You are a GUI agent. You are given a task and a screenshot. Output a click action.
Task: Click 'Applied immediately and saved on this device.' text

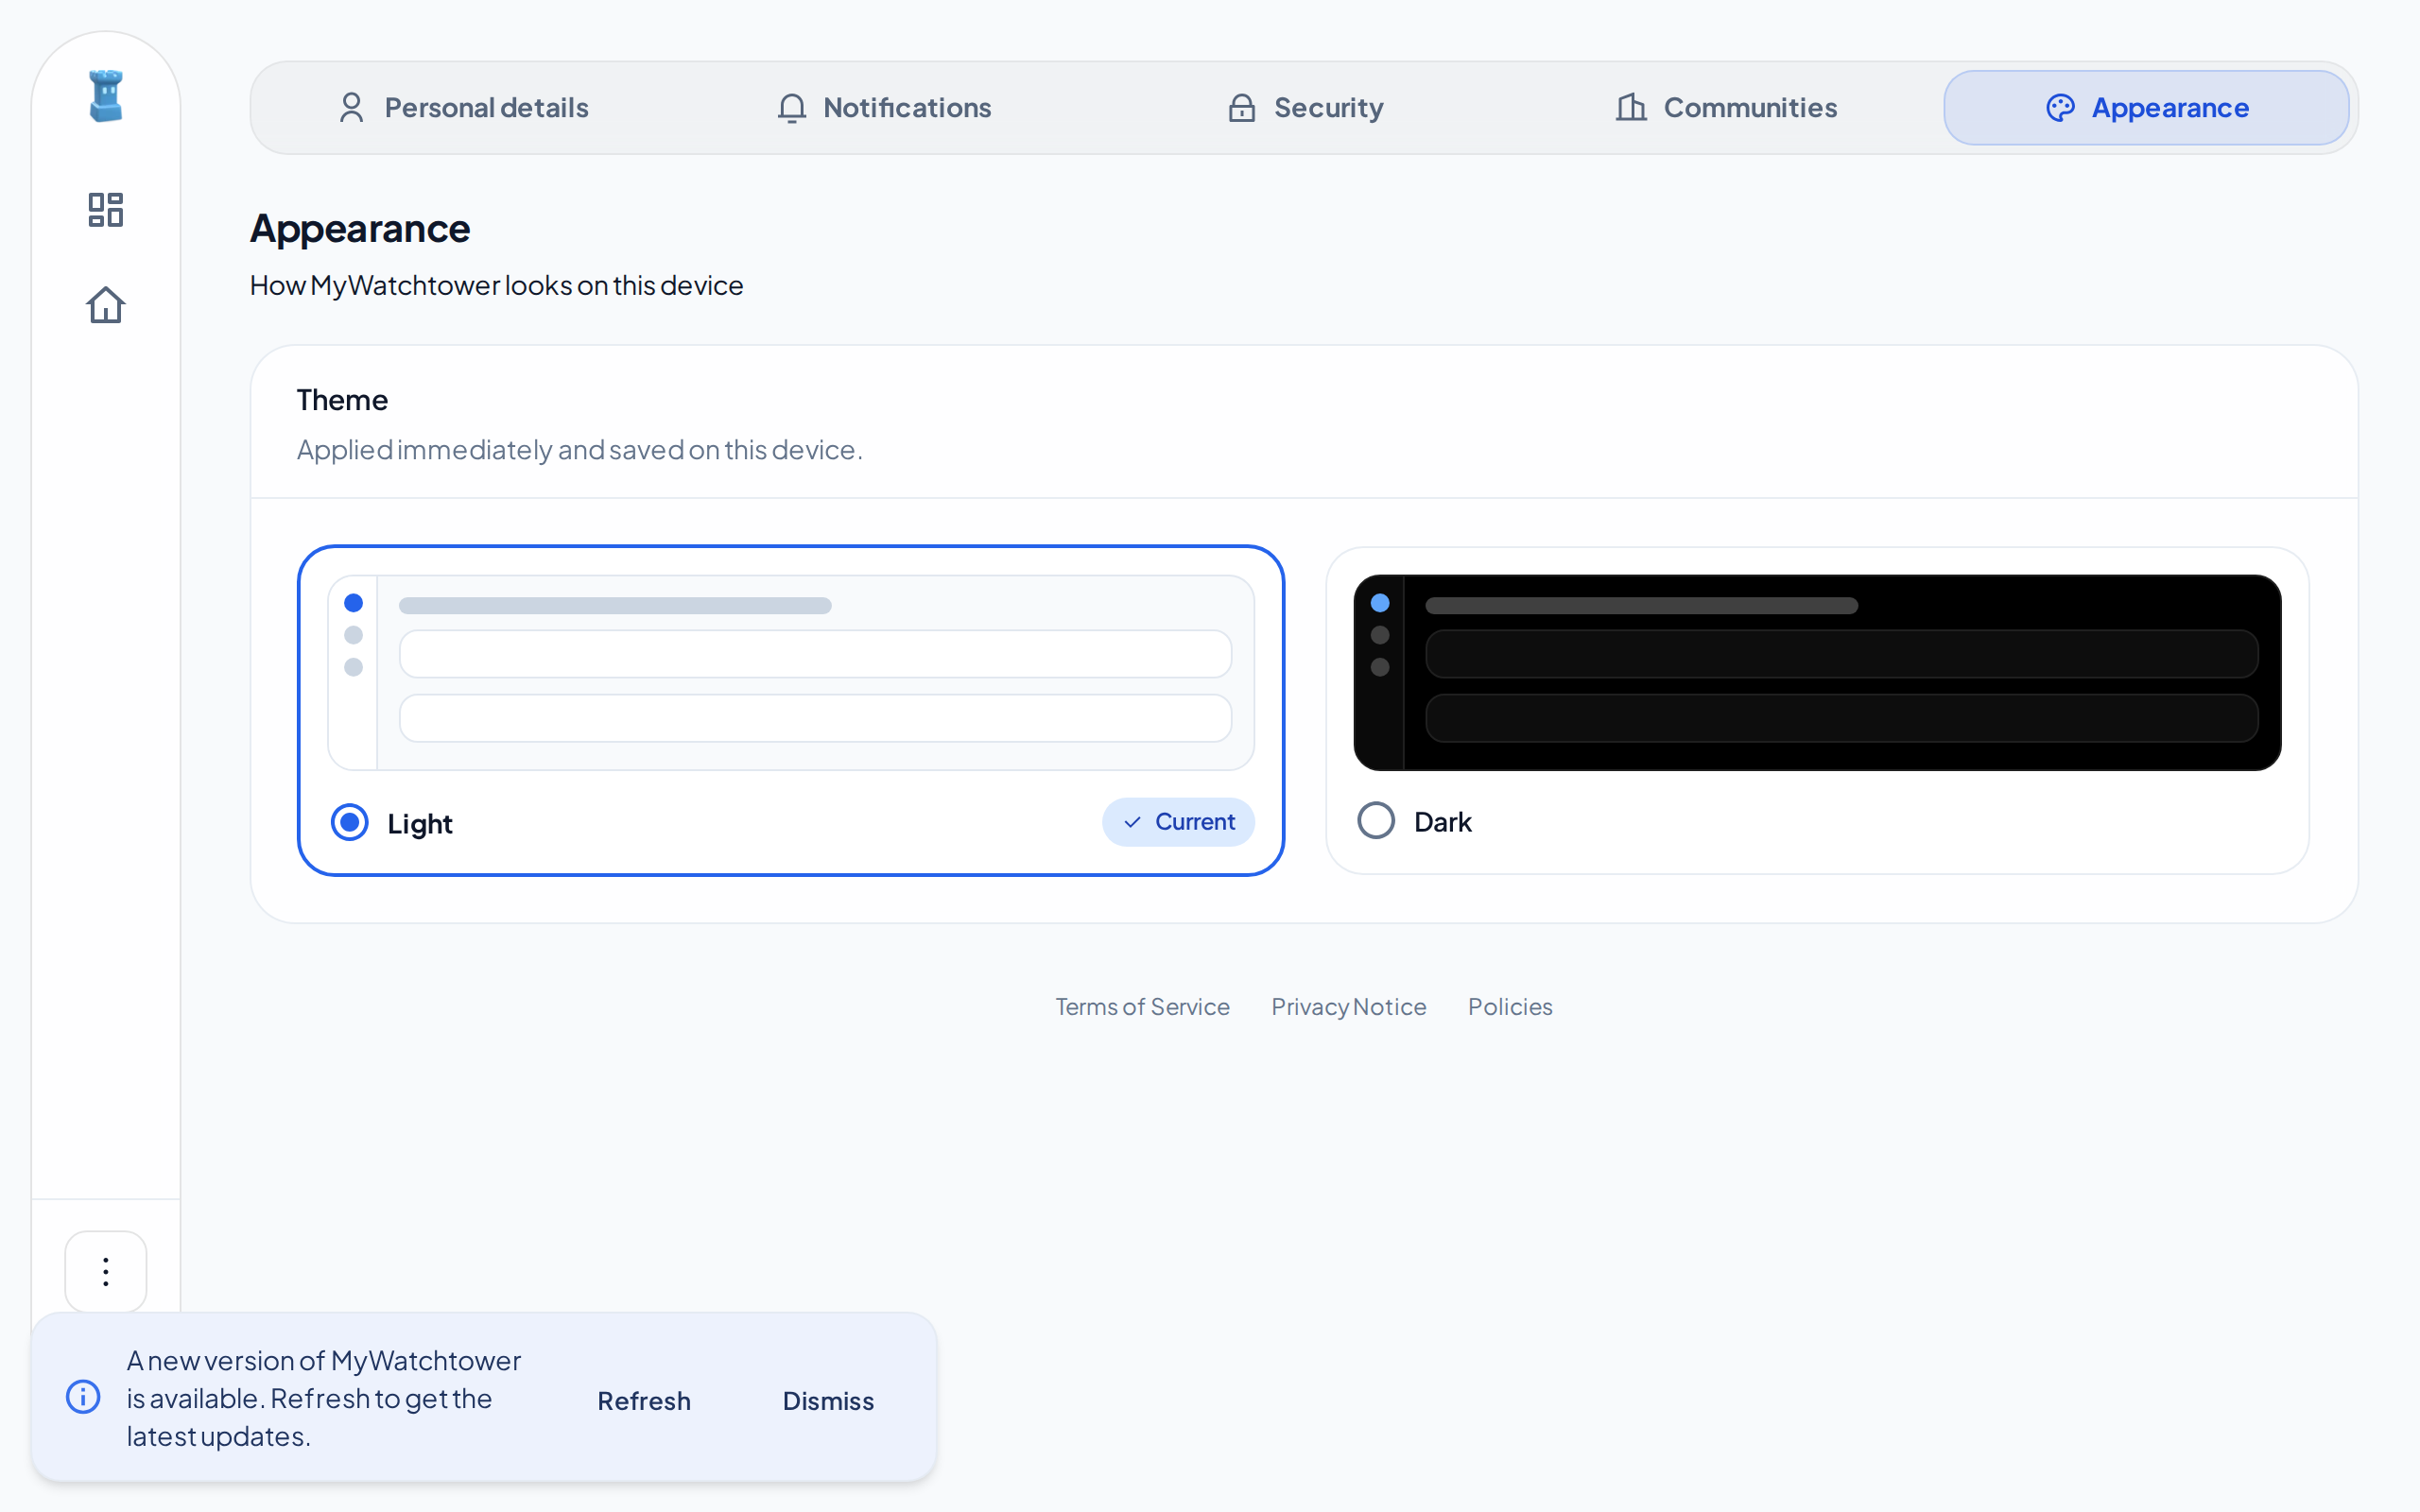tap(579, 450)
